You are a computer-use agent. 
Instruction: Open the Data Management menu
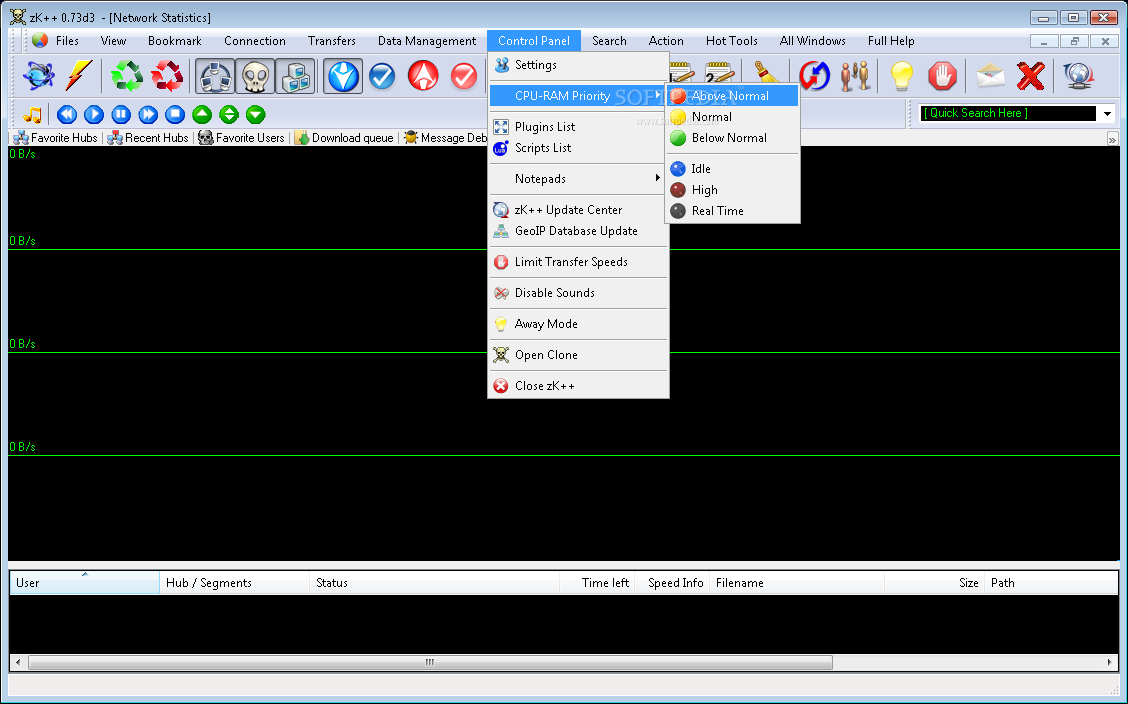click(427, 41)
